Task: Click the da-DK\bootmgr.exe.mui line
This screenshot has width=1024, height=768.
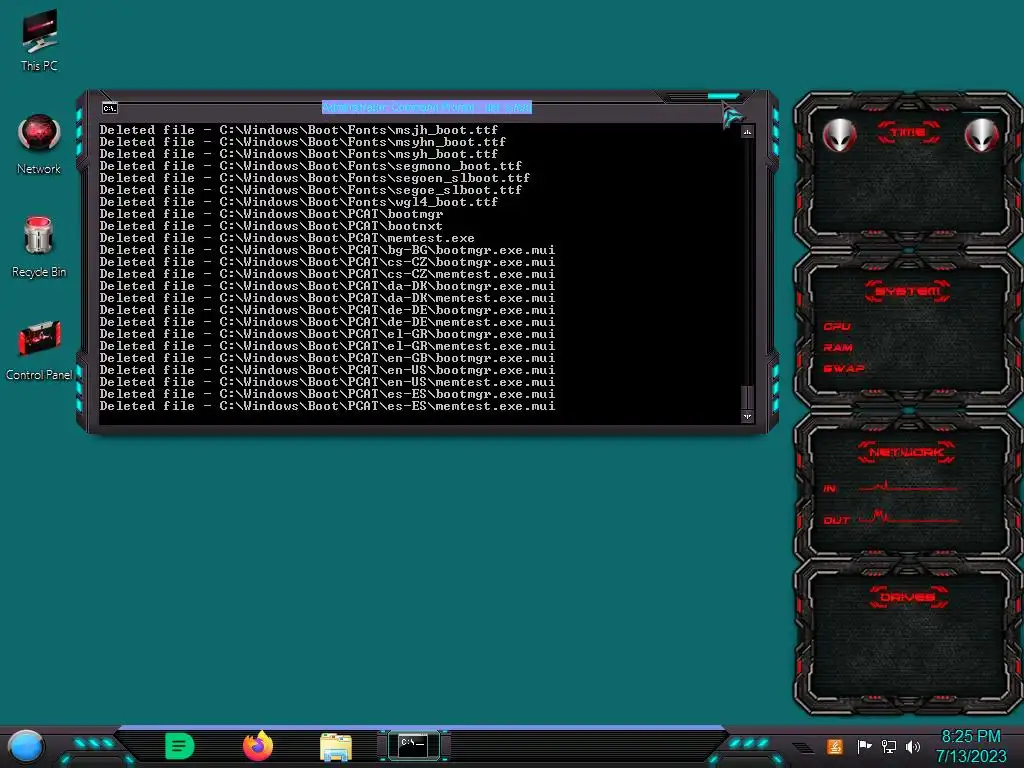Action: click(x=327, y=285)
